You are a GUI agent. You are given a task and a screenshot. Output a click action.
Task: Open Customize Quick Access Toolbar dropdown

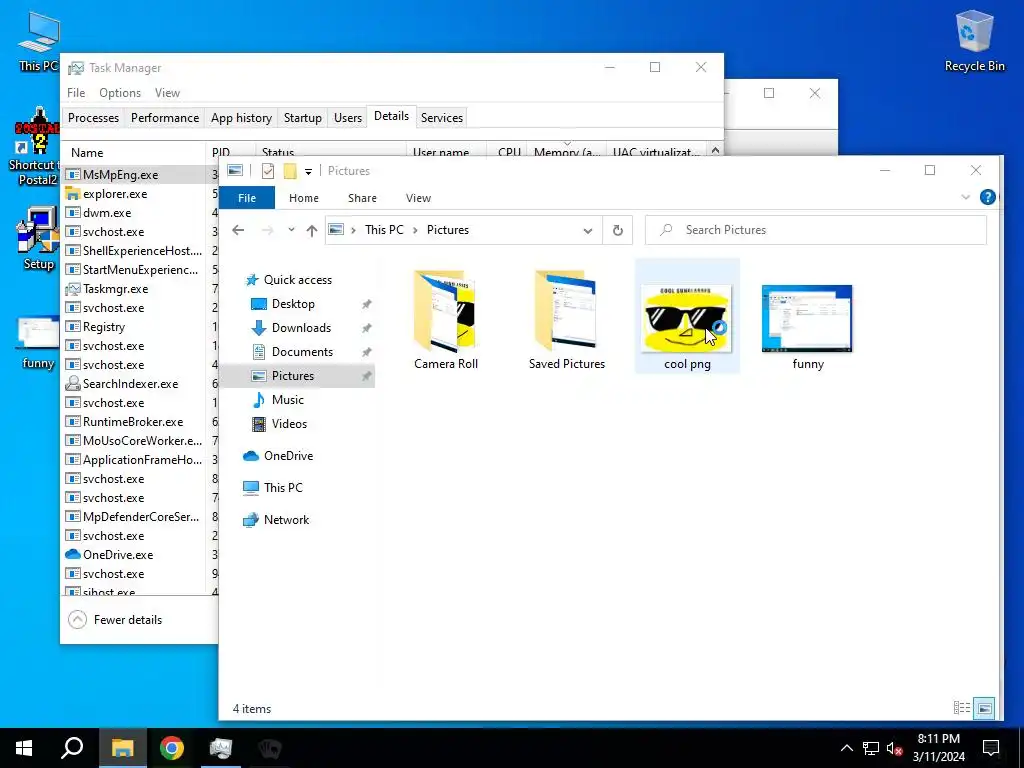point(308,171)
